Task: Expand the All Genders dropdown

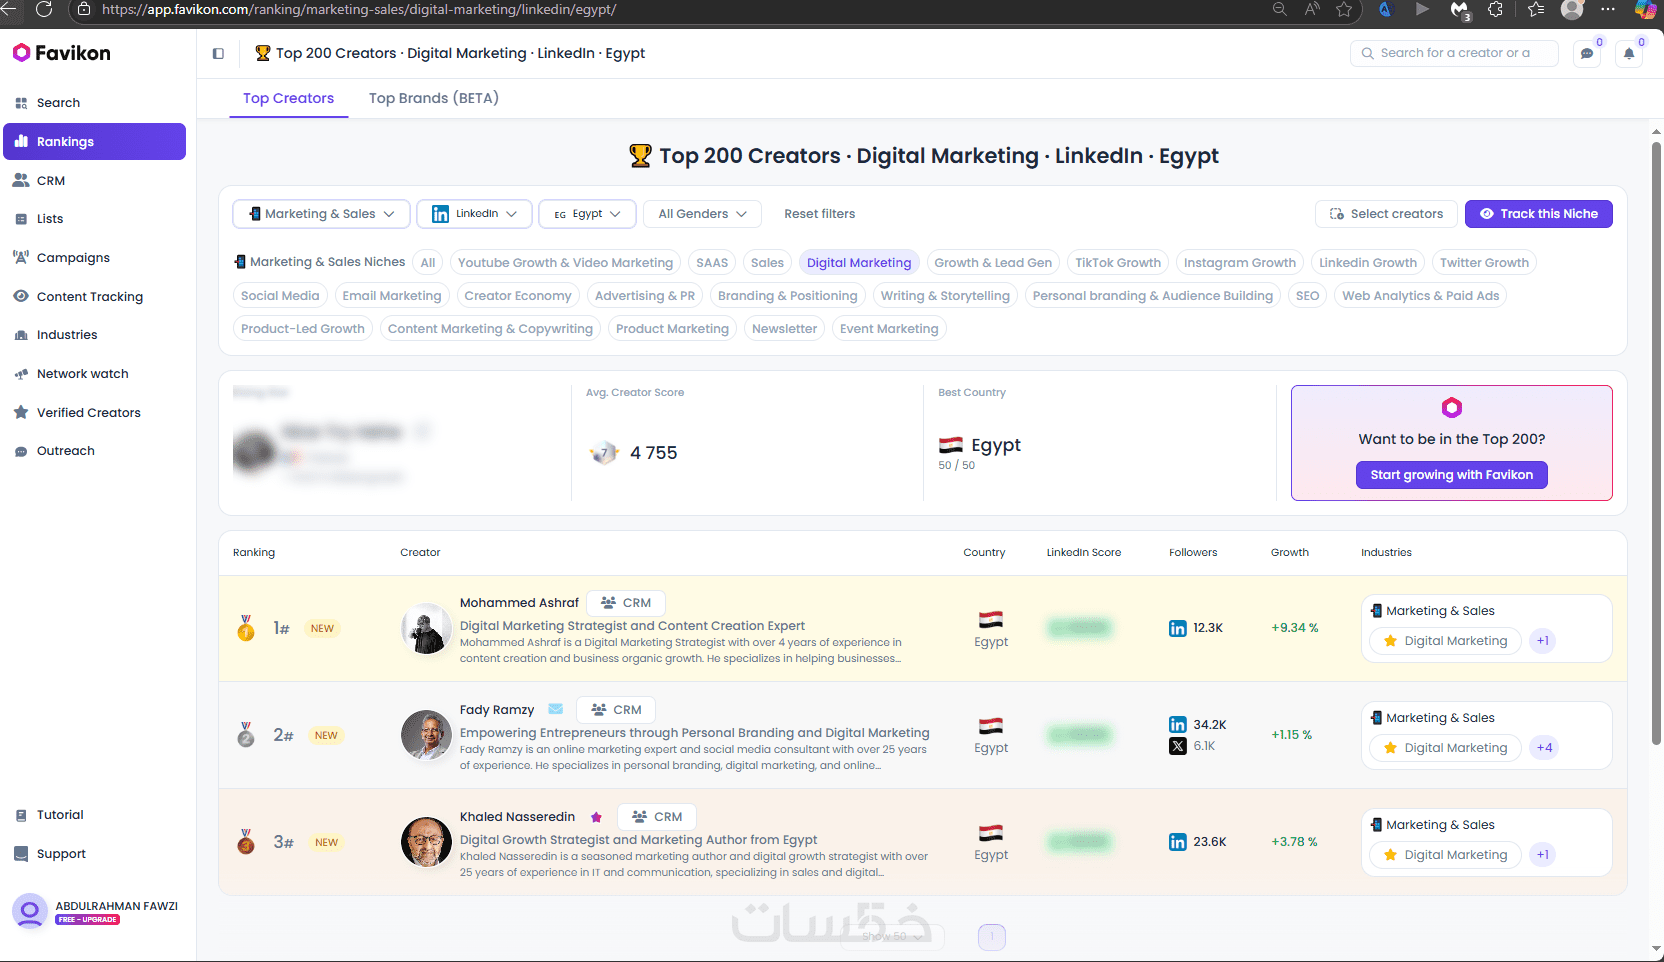Action: coord(702,214)
